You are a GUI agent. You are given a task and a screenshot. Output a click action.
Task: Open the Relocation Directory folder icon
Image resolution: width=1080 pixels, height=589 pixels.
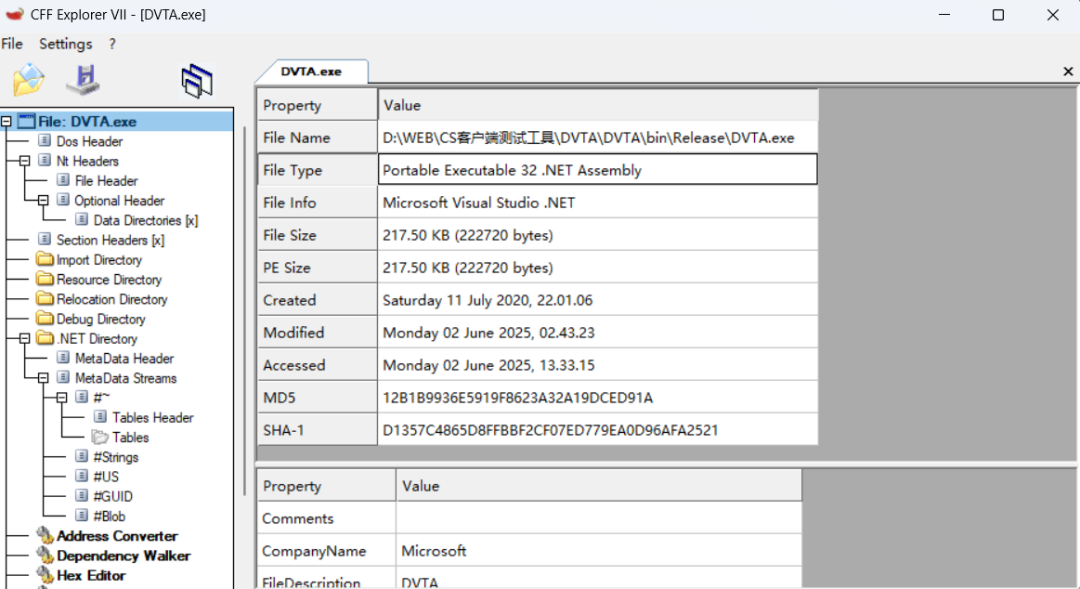coord(45,299)
